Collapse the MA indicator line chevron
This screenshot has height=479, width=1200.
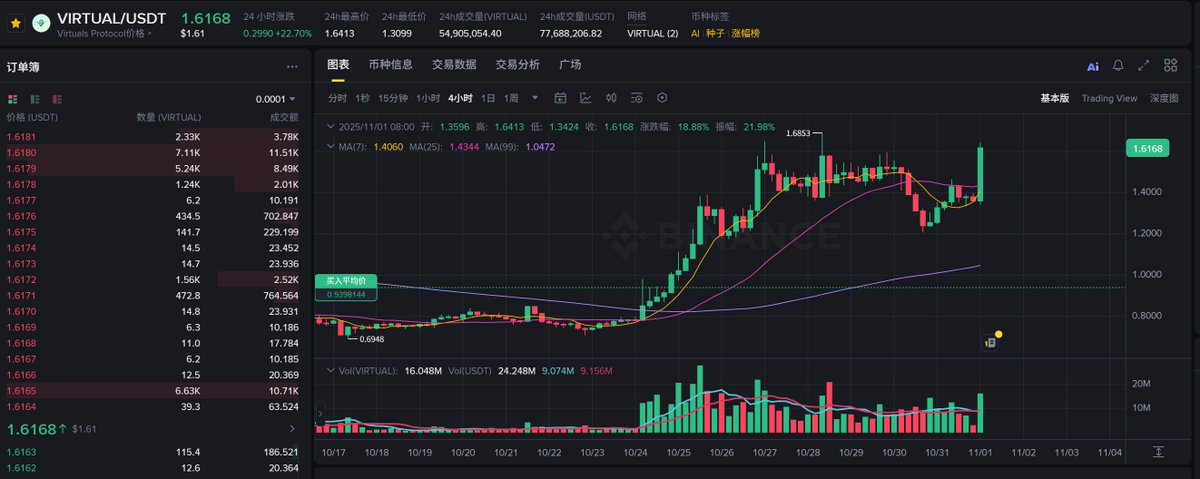[x=332, y=146]
